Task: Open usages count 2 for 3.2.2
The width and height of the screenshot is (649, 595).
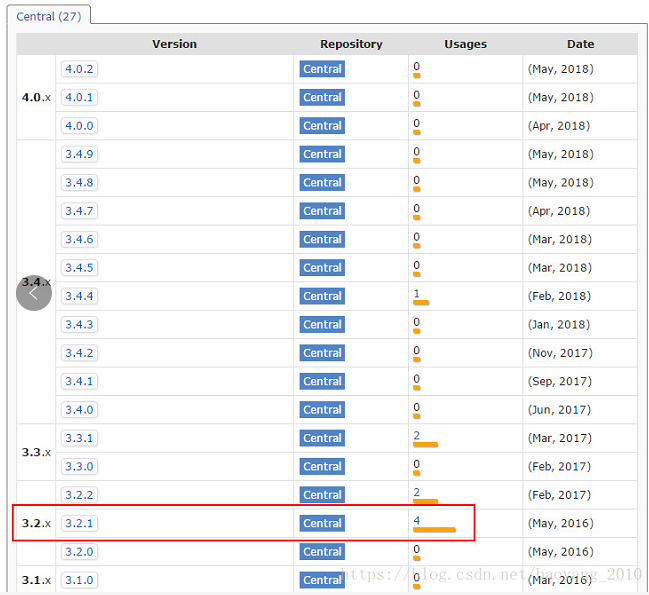Action: tap(416, 492)
